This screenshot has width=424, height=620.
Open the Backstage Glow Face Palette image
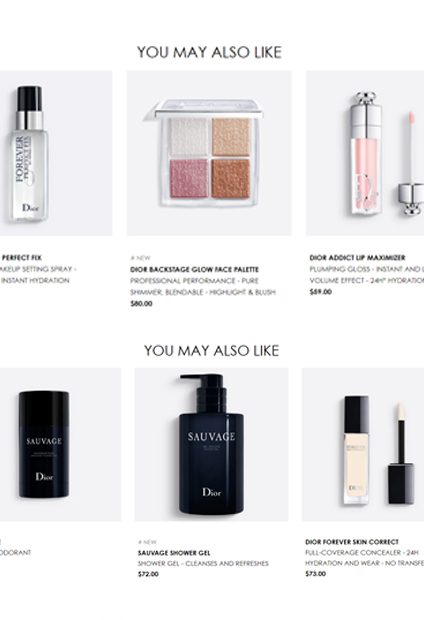[209, 153]
